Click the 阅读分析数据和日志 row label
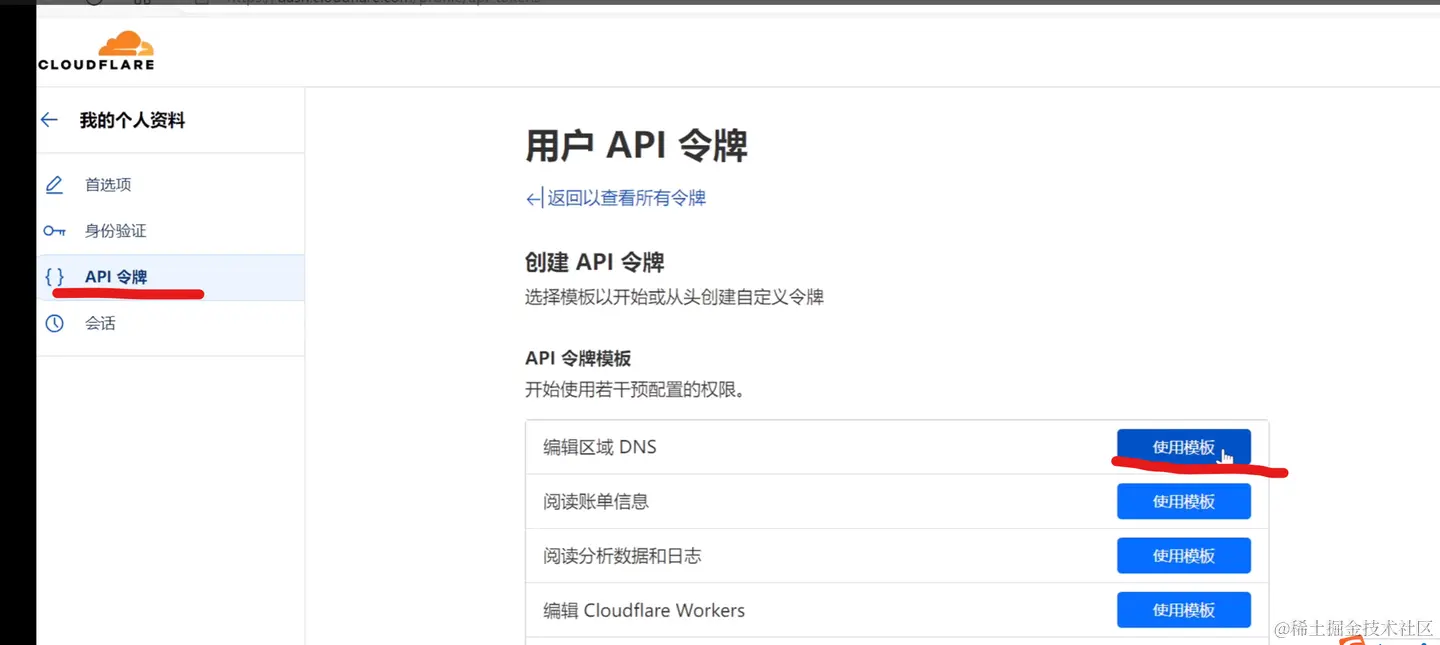The width and height of the screenshot is (1440, 645). [x=622, y=555]
